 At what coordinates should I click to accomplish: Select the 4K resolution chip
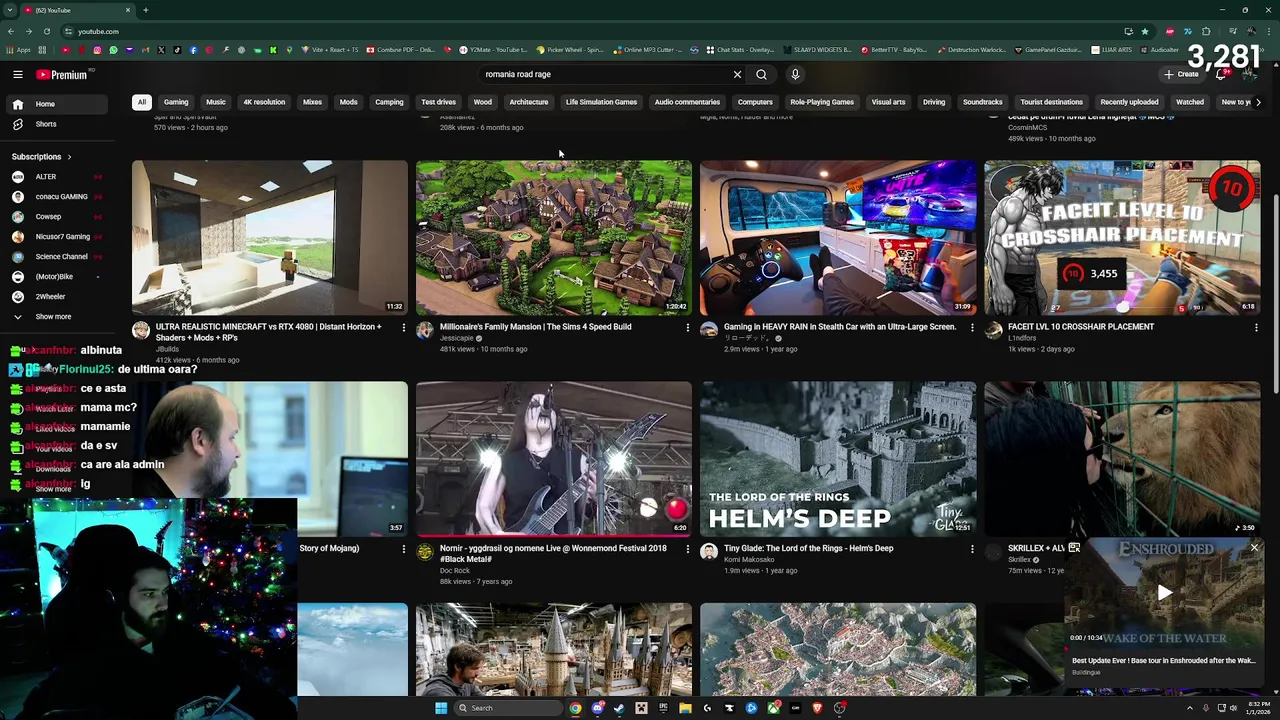click(264, 102)
